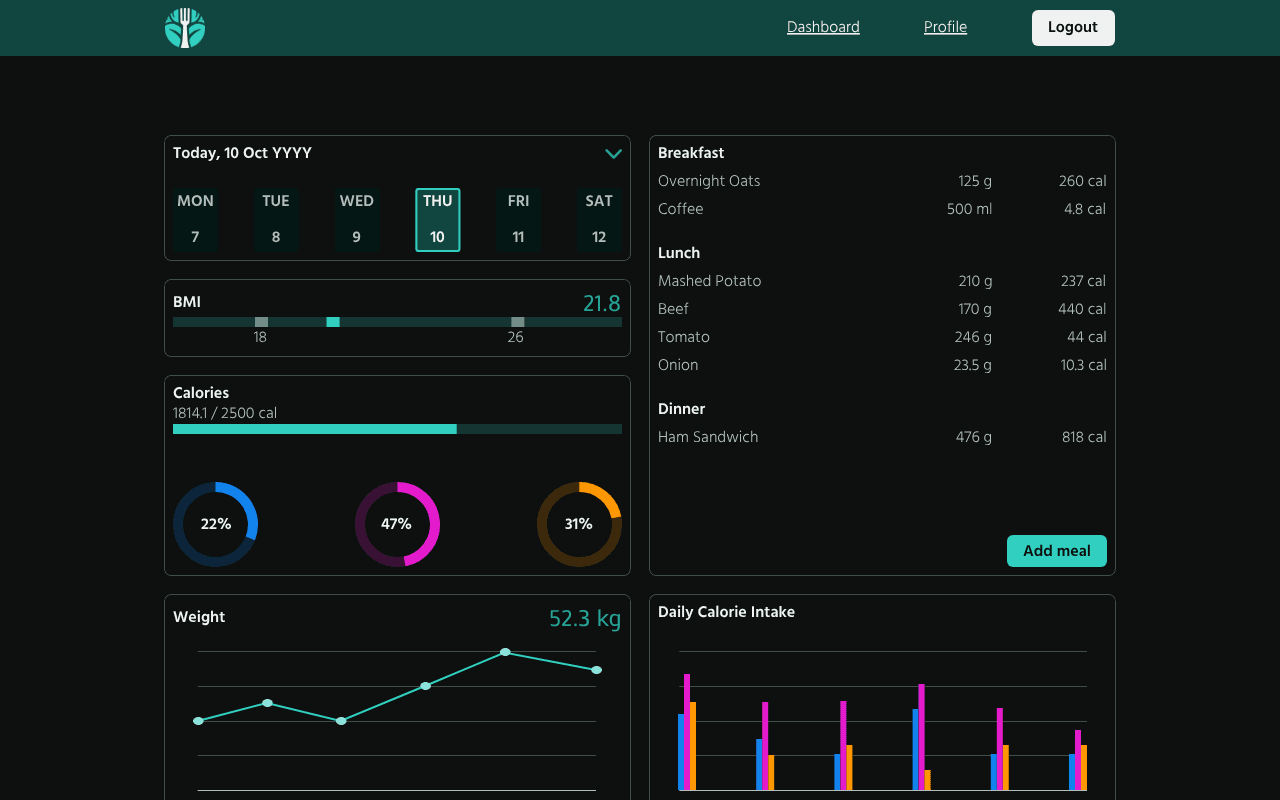Click the fork-and-leaf app logo
This screenshot has width=1280, height=800.
click(185, 28)
